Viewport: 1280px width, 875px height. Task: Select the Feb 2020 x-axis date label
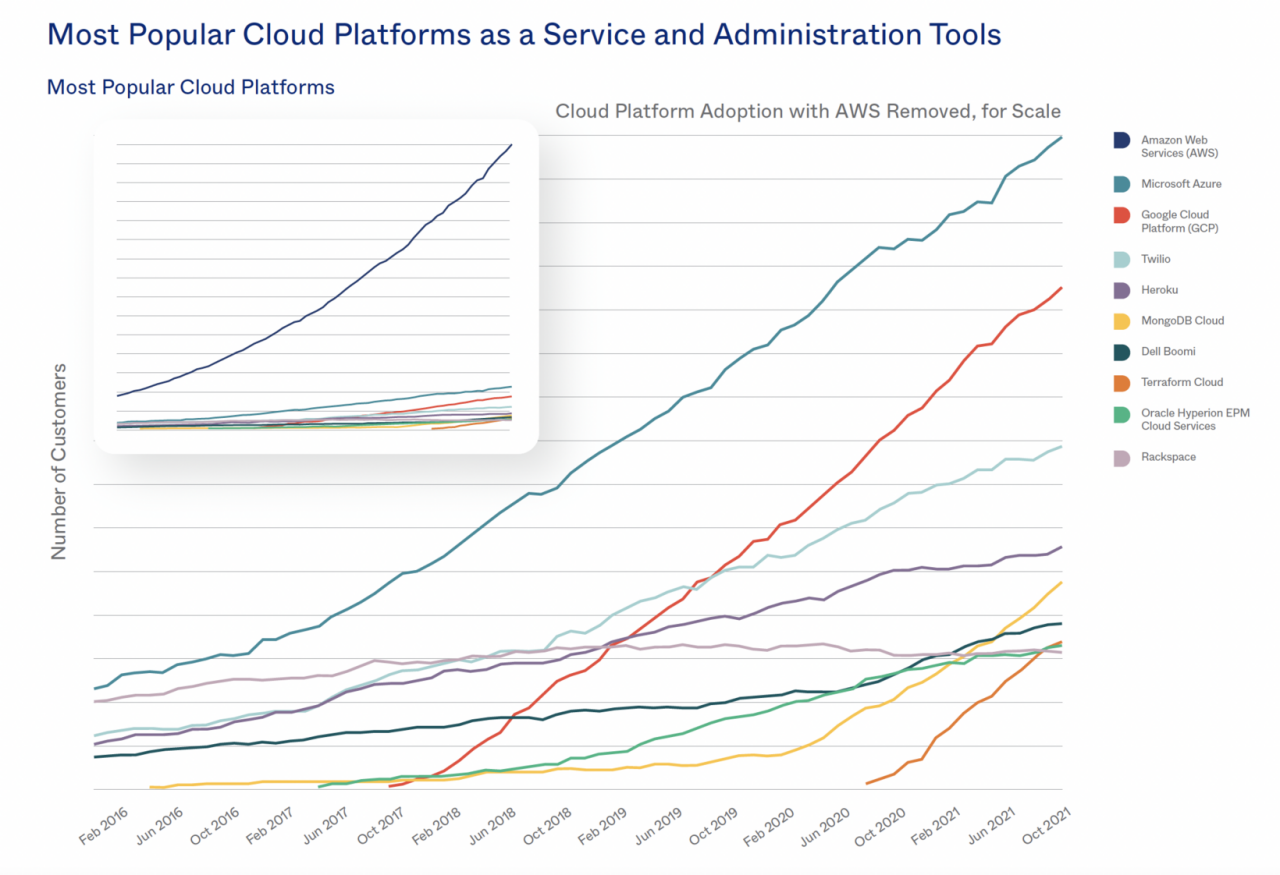point(768,827)
